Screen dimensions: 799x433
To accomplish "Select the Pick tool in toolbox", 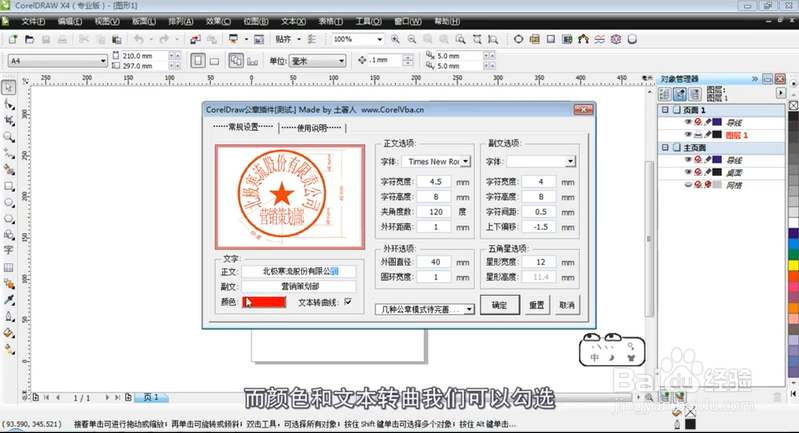I will point(9,88).
